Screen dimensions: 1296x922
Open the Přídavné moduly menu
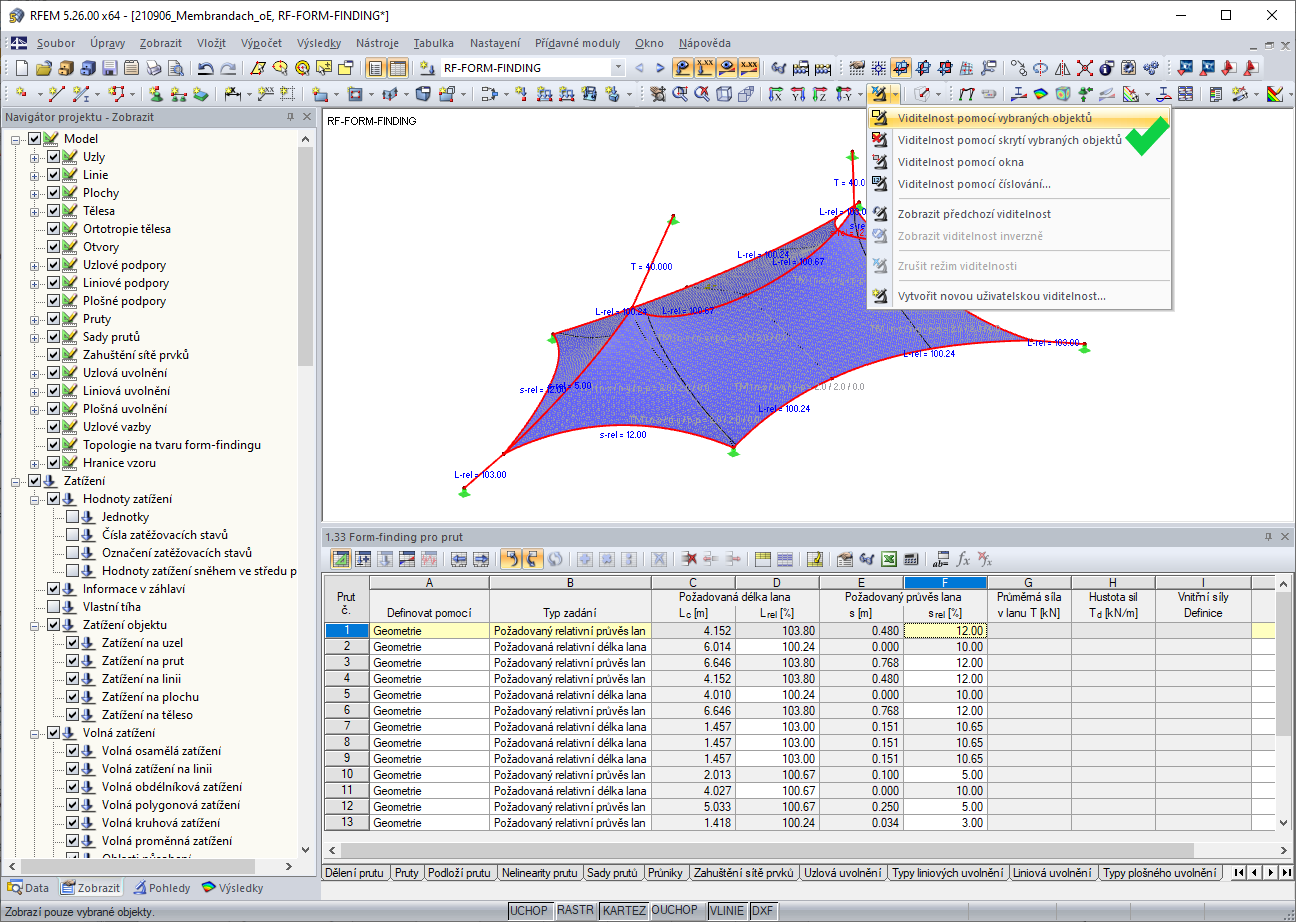click(577, 43)
